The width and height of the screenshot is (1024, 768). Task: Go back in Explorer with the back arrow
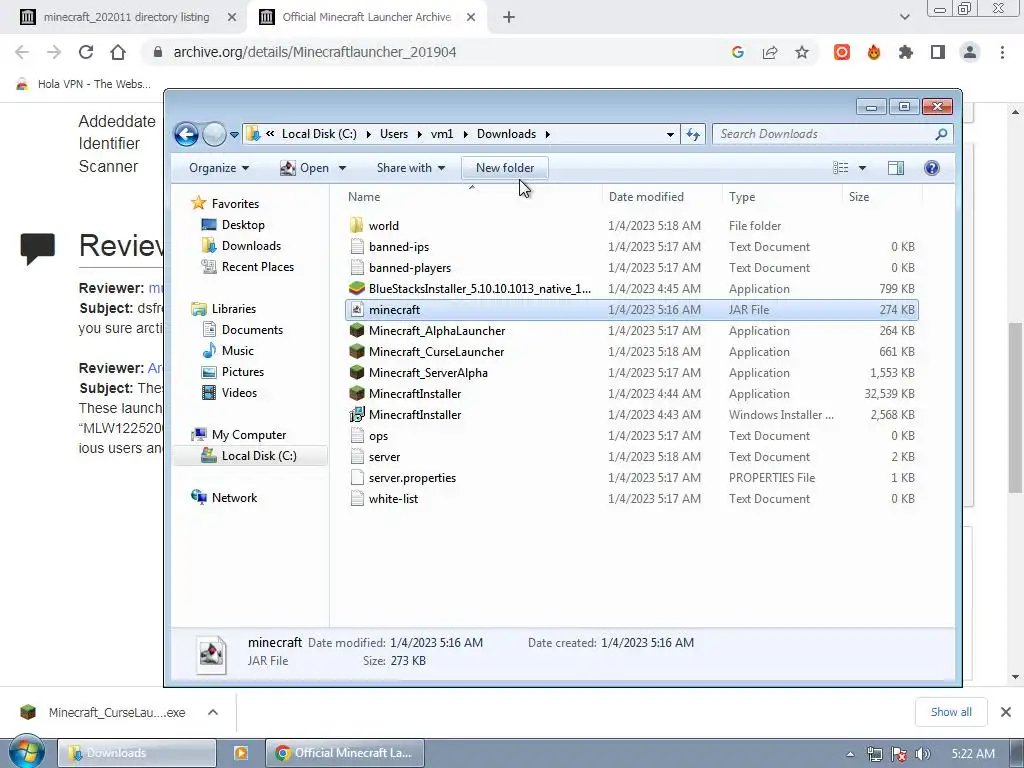click(186, 135)
